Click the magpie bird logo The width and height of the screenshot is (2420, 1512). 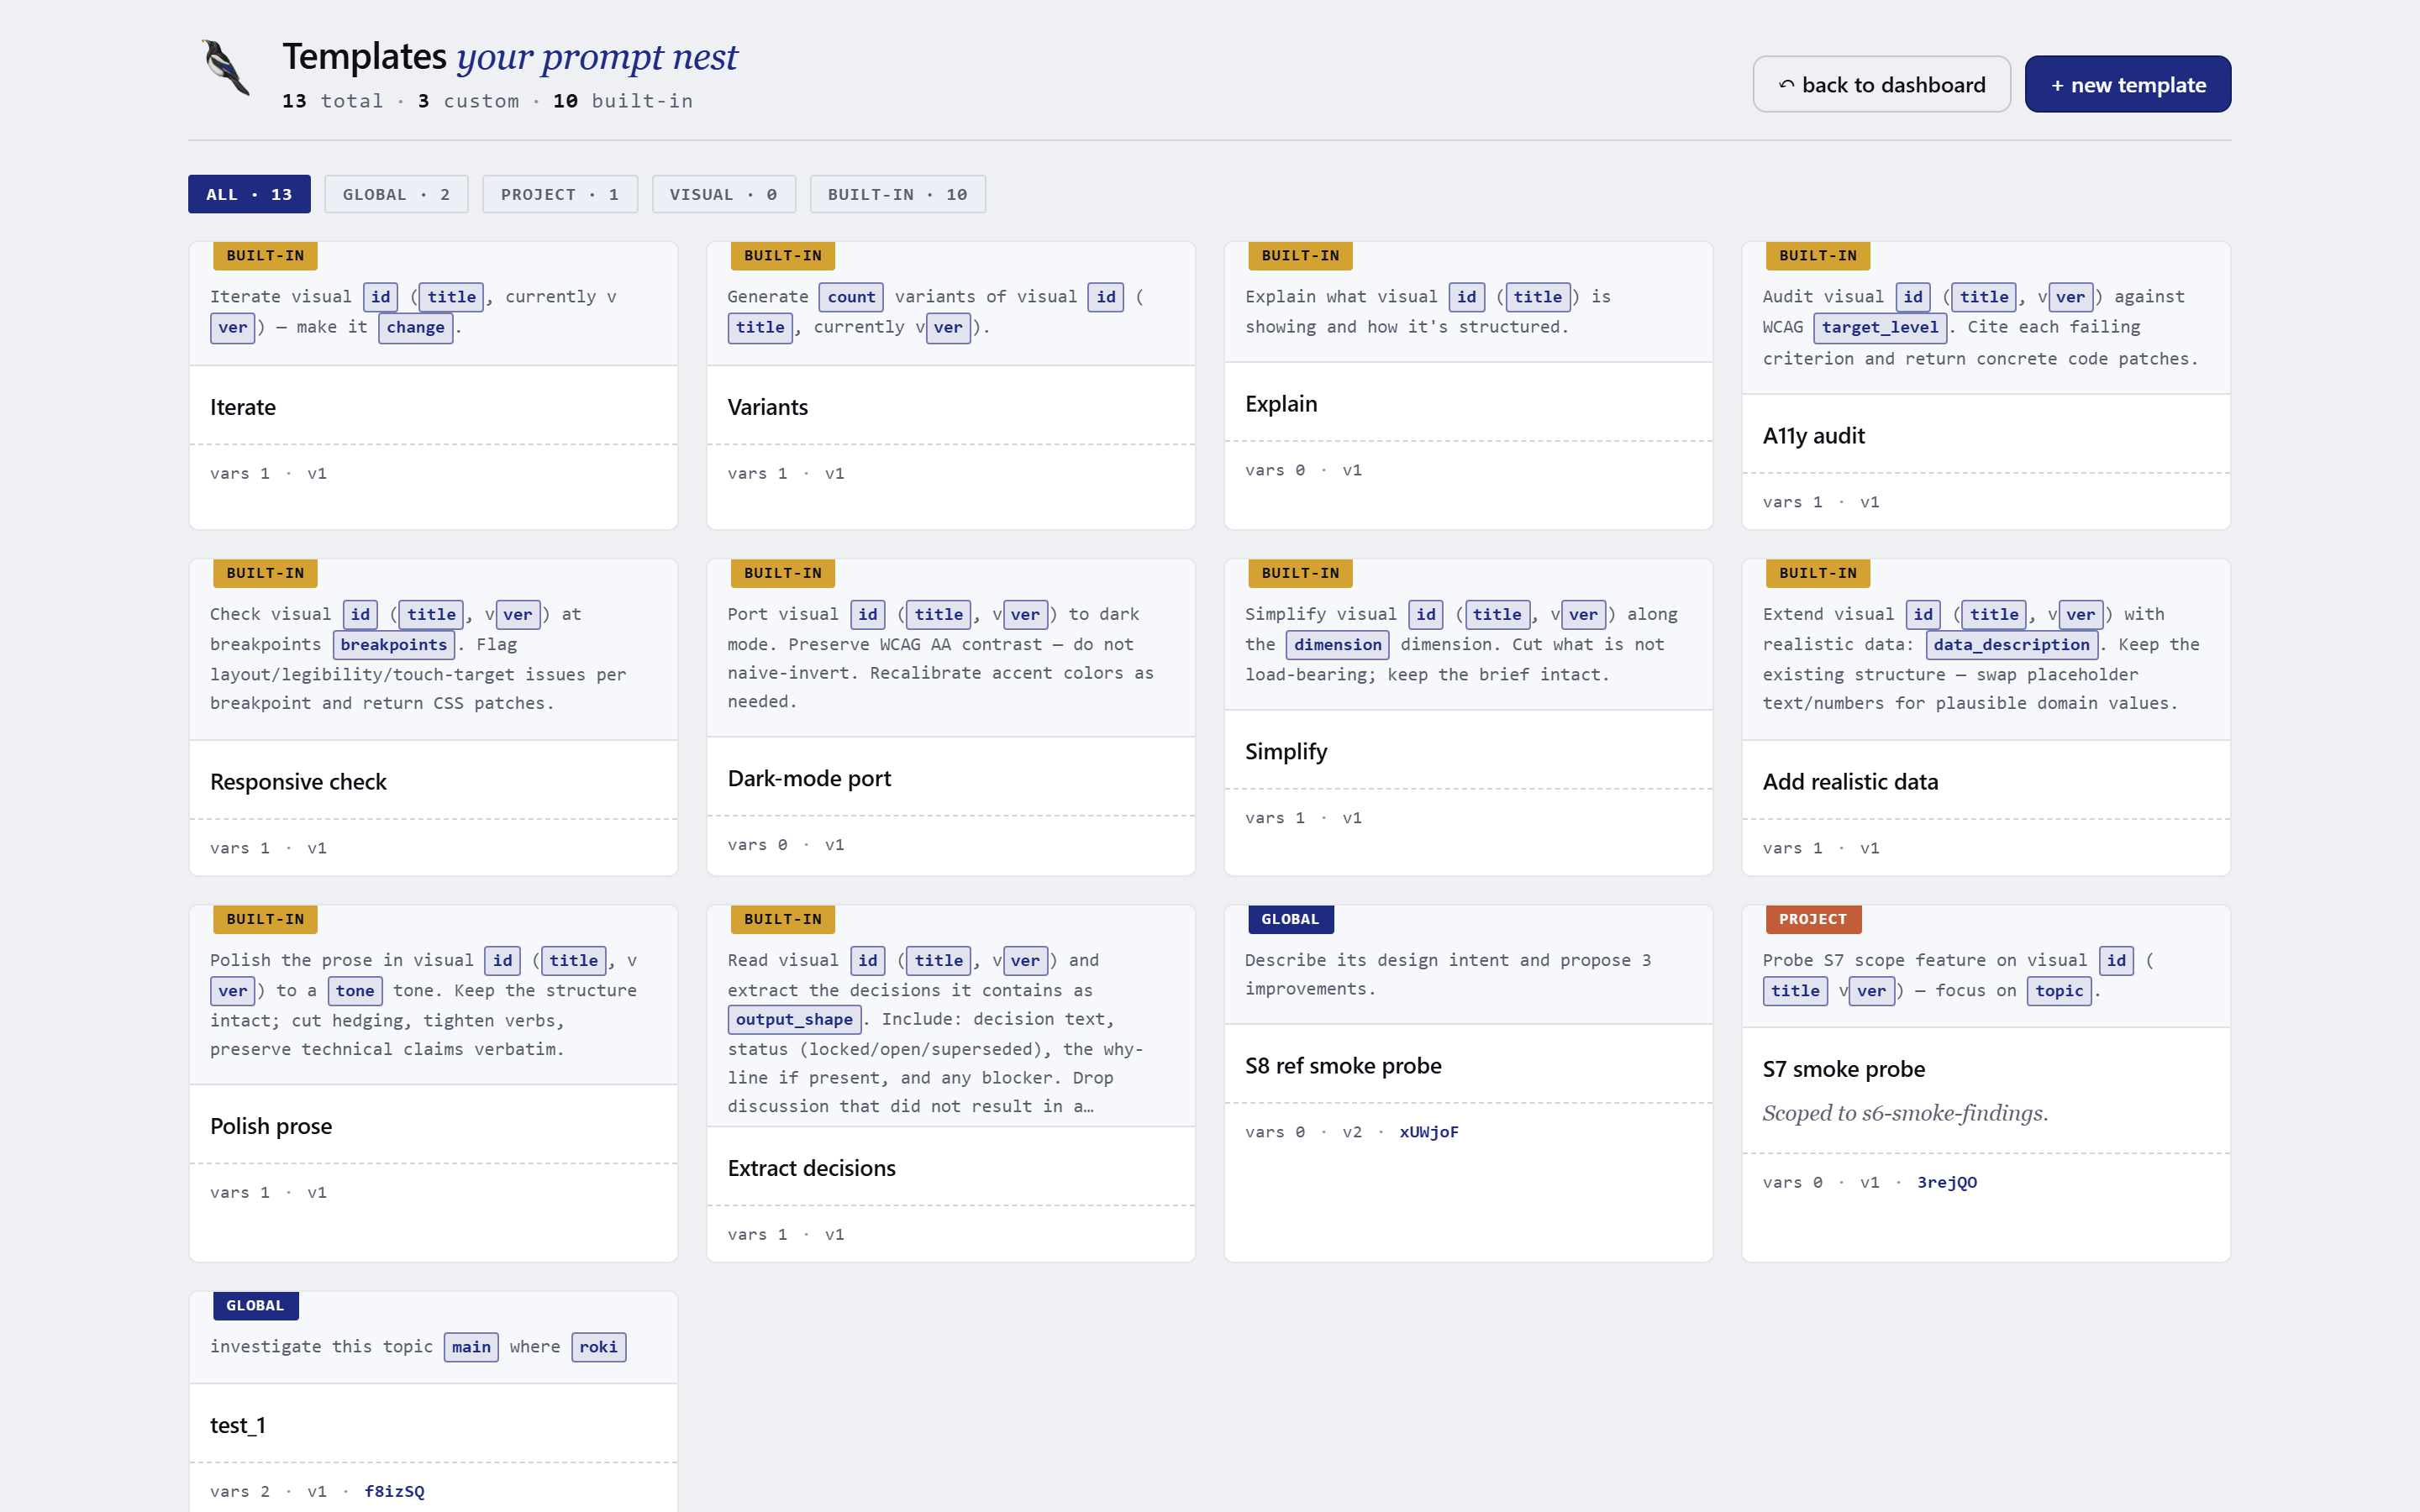pyautogui.click(x=226, y=68)
